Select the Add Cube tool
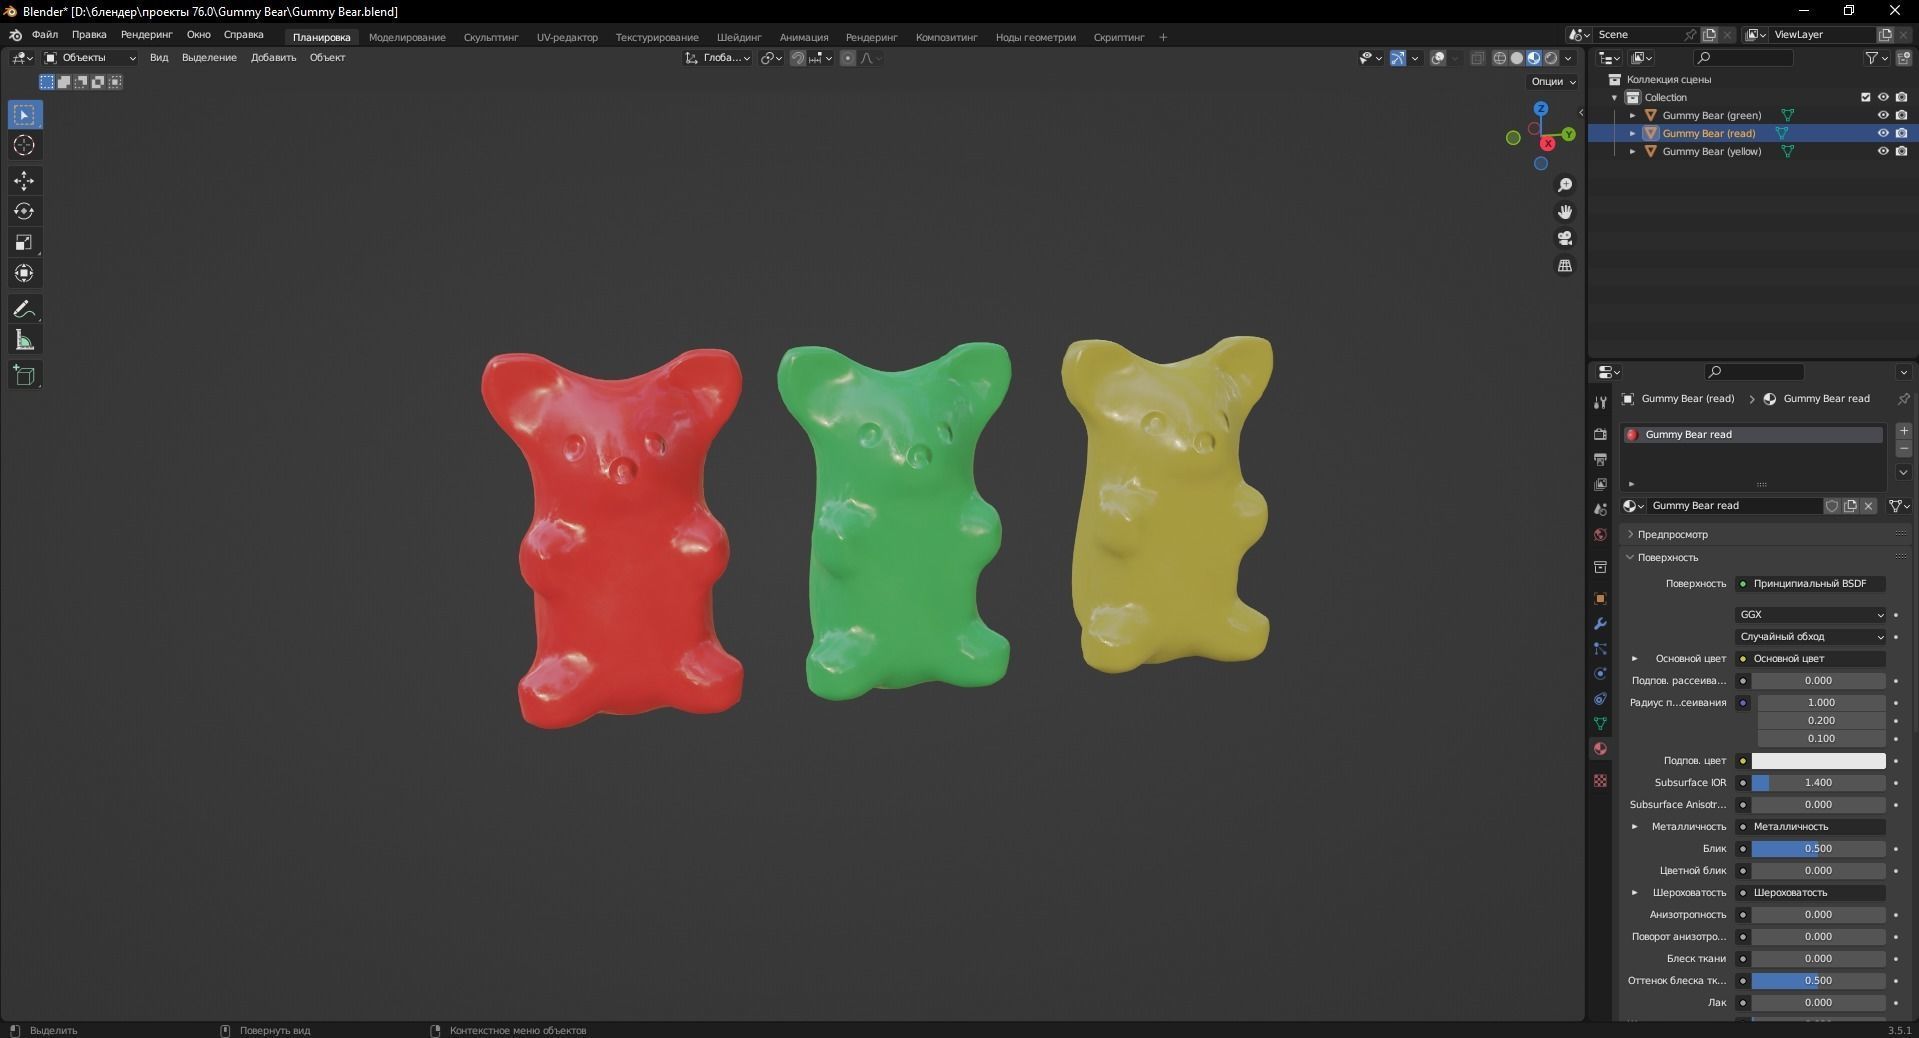This screenshot has height=1038, width=1919. tap(24, 375)
